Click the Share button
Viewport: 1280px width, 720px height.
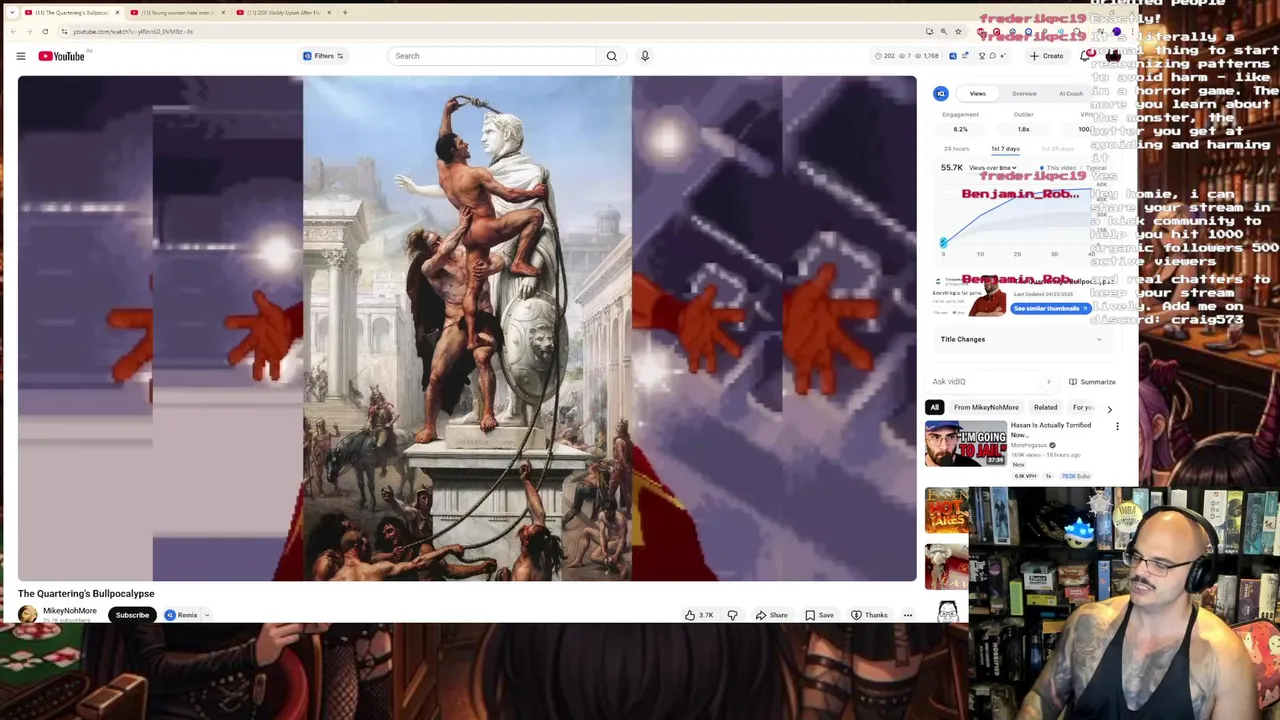[771, 615]
